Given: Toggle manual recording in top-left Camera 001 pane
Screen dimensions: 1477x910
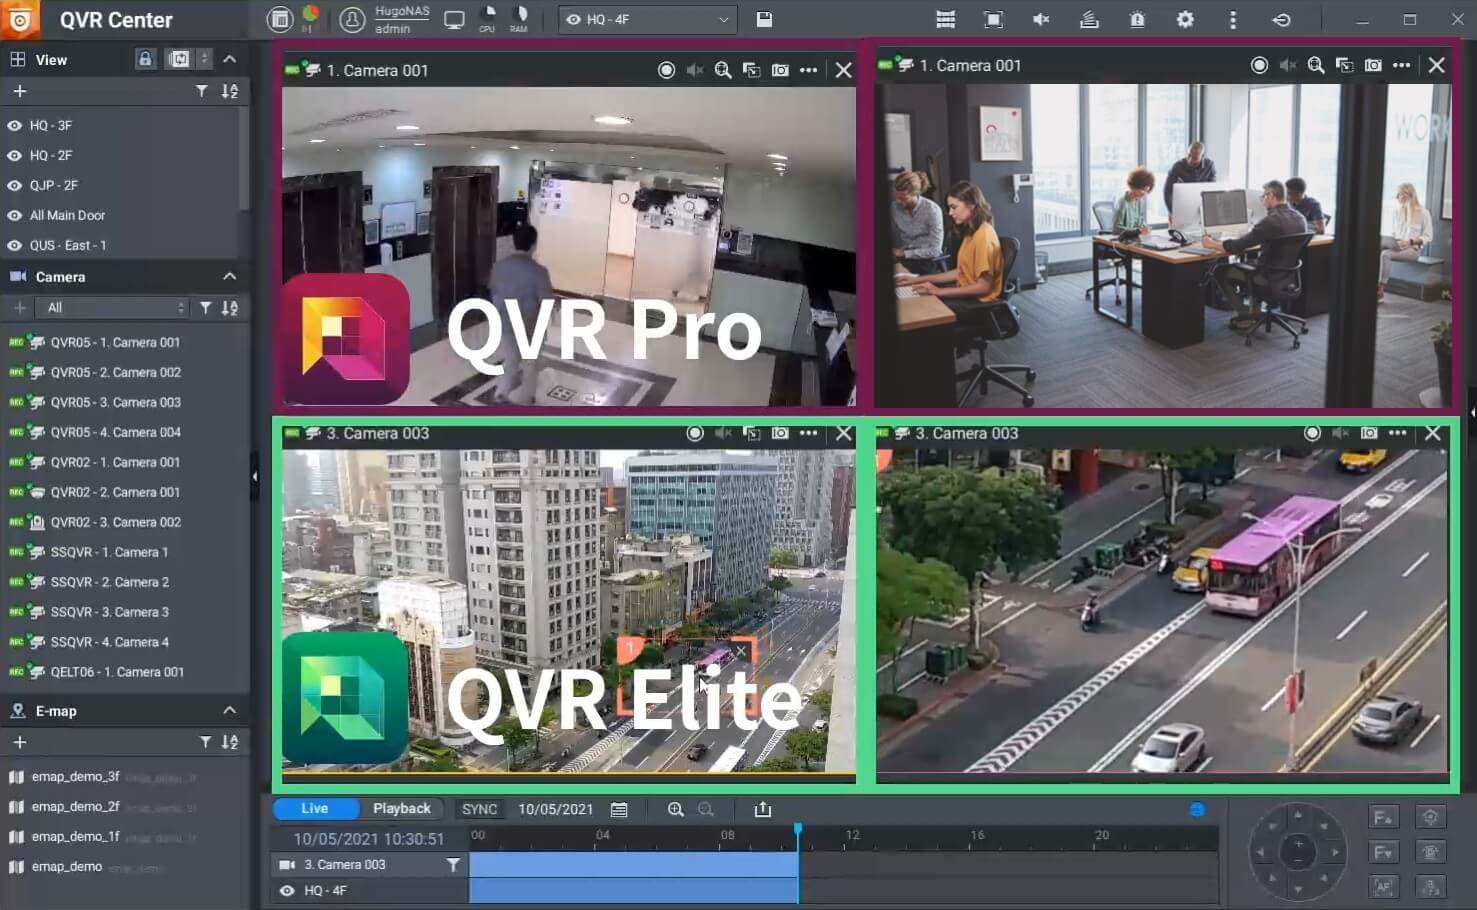Looking at the screenshot, I should (x=666, y=70).
